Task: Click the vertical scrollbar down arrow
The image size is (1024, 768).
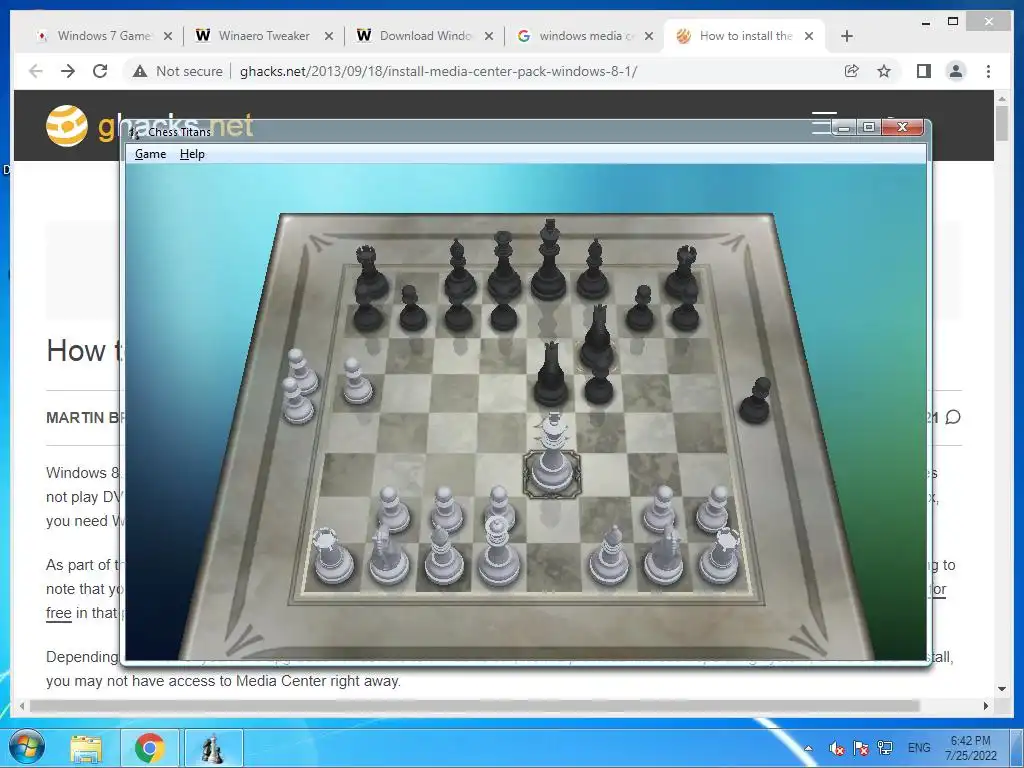Action: 1002,688
